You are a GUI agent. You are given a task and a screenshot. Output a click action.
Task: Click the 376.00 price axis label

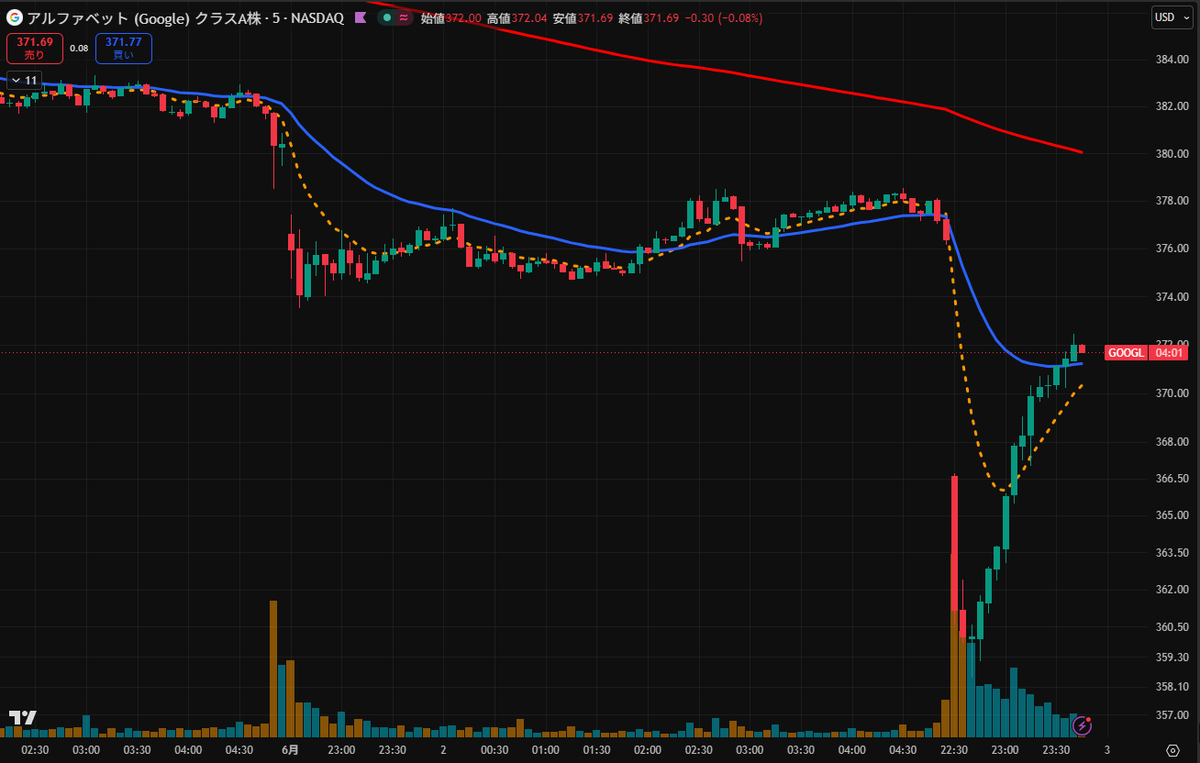(1170, 249)
